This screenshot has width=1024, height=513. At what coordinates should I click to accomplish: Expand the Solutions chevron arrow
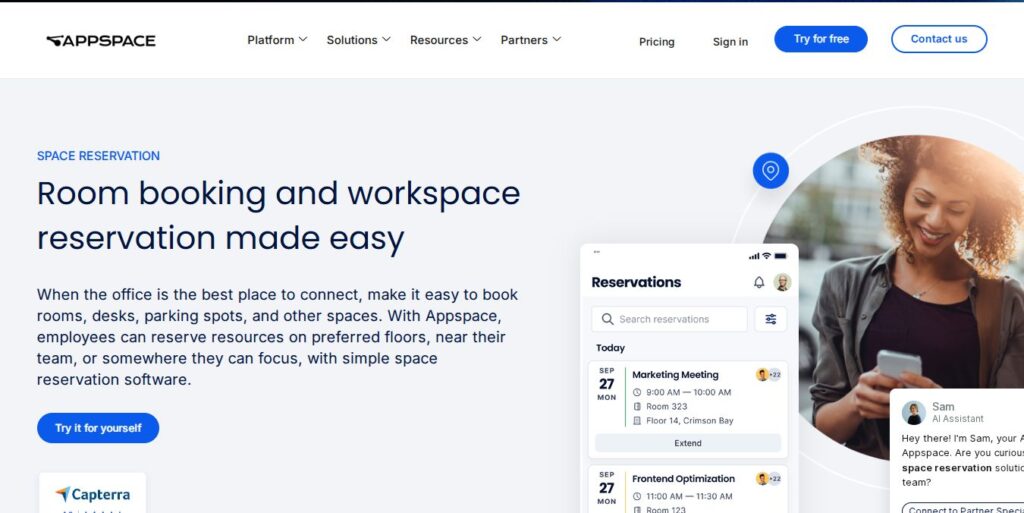387,39
